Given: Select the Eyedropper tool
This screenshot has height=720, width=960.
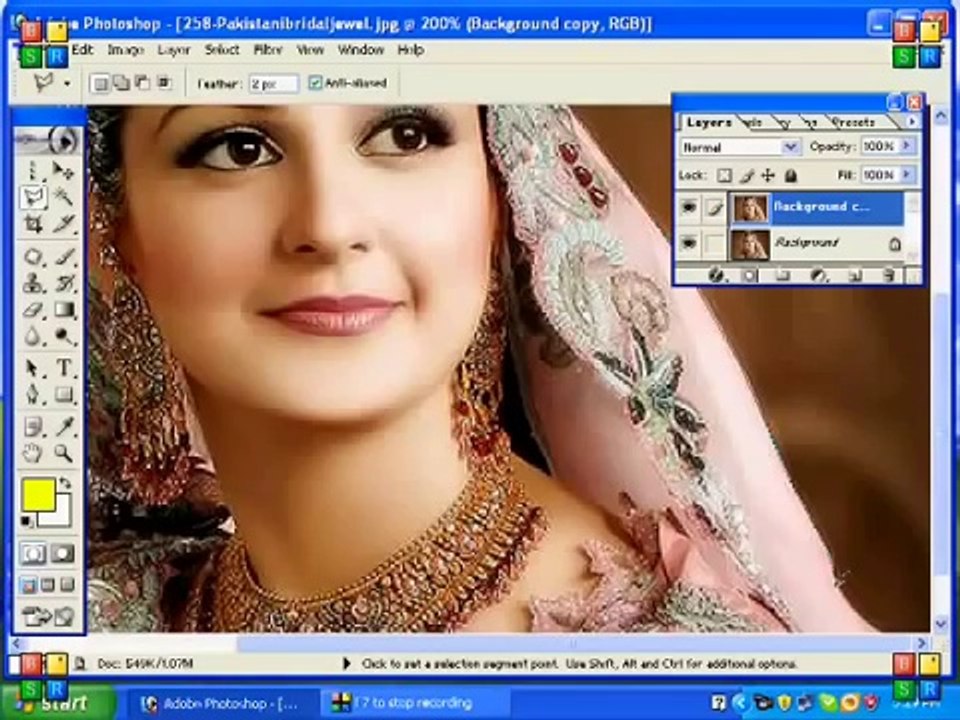Looking at the screenshot, I should tap(64, 426).
